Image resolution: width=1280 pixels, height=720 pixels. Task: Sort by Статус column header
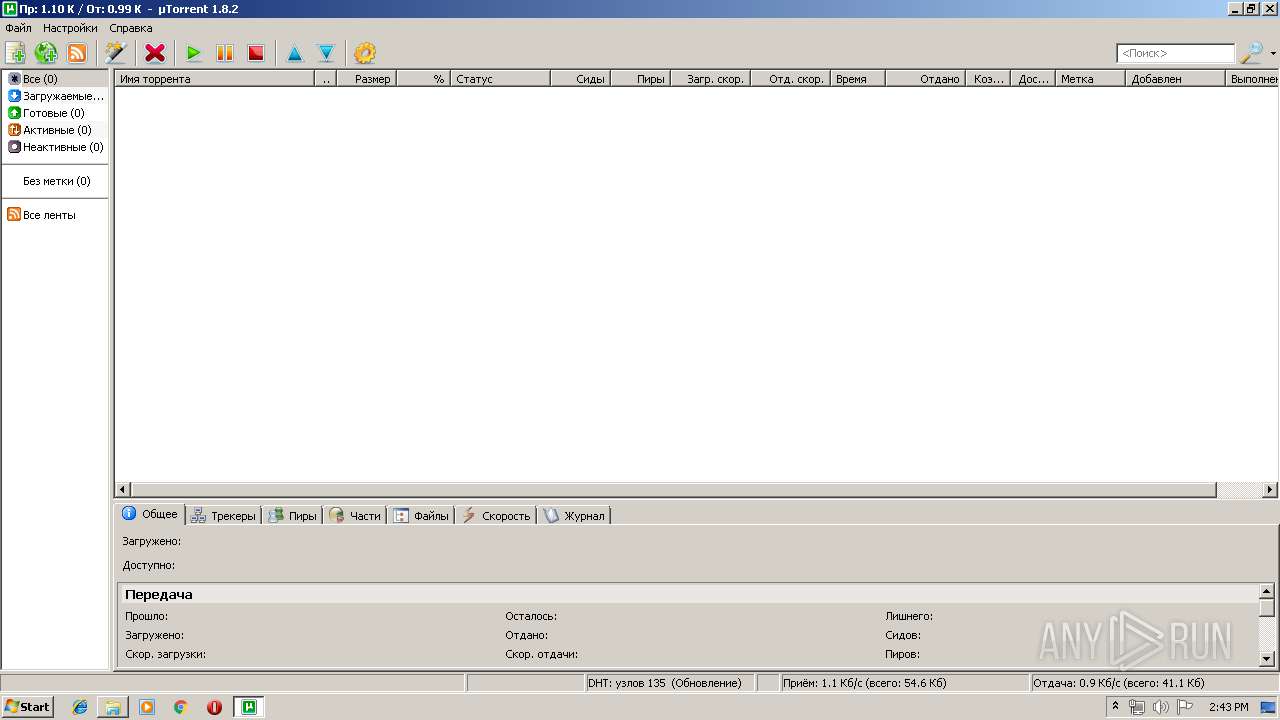(500, 79)
